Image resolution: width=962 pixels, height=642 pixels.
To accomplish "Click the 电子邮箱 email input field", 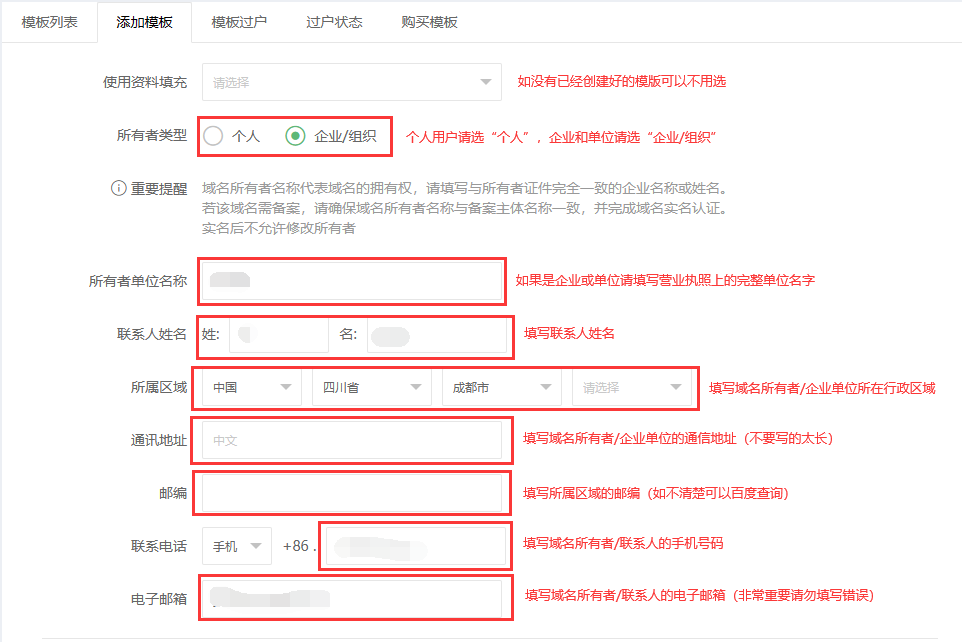I will pos(352,598).
